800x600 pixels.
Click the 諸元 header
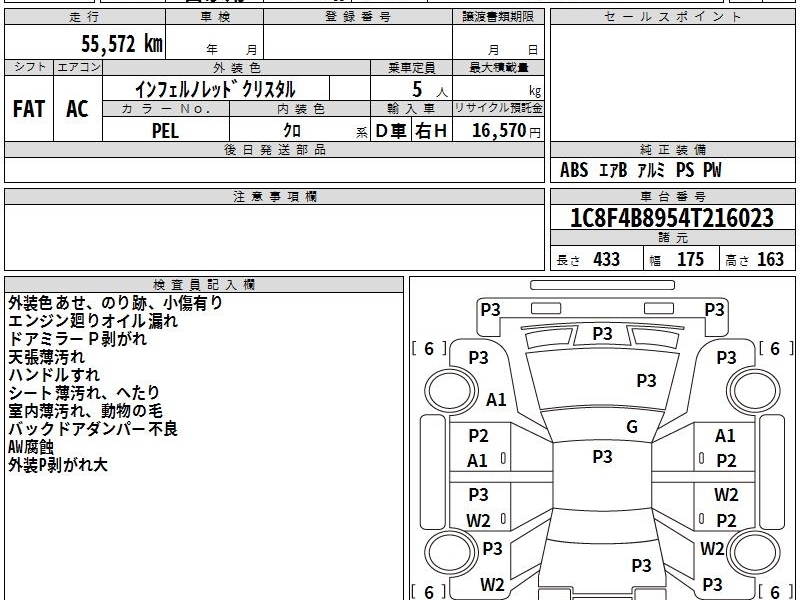[x=672, y=237]
